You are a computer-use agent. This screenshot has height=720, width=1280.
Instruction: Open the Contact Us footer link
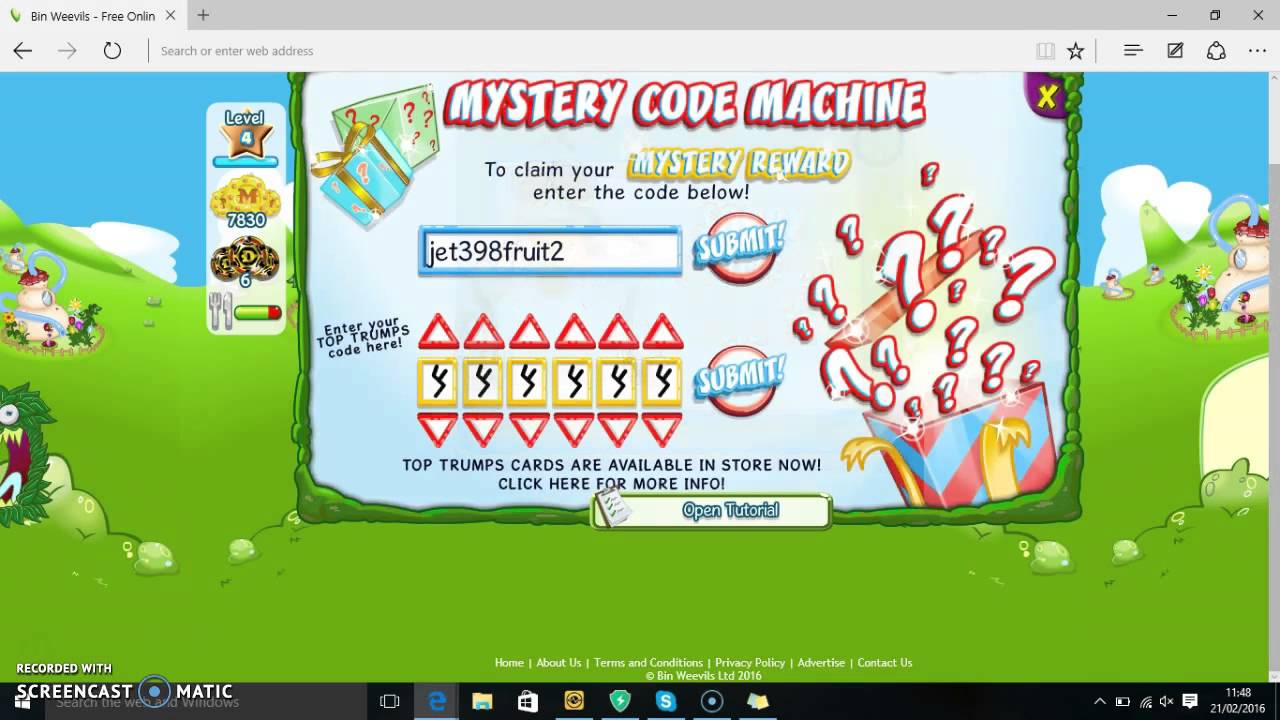tap(885, 662)
